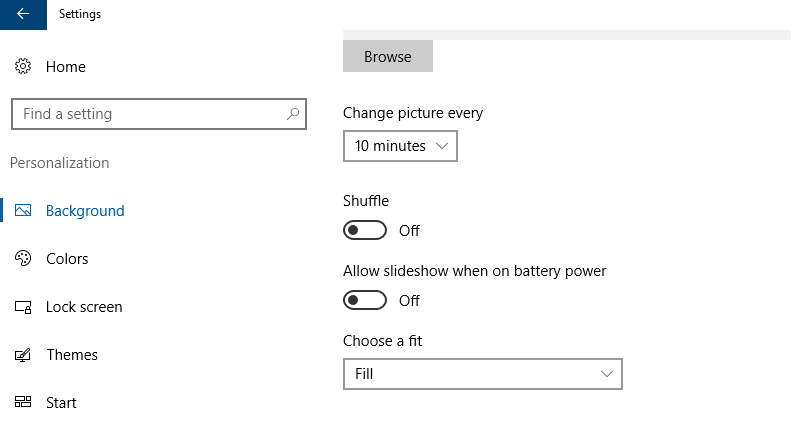This screenshot has width=797, height=433.
Task: Click the Find a setting field
Action: (159, 114)
